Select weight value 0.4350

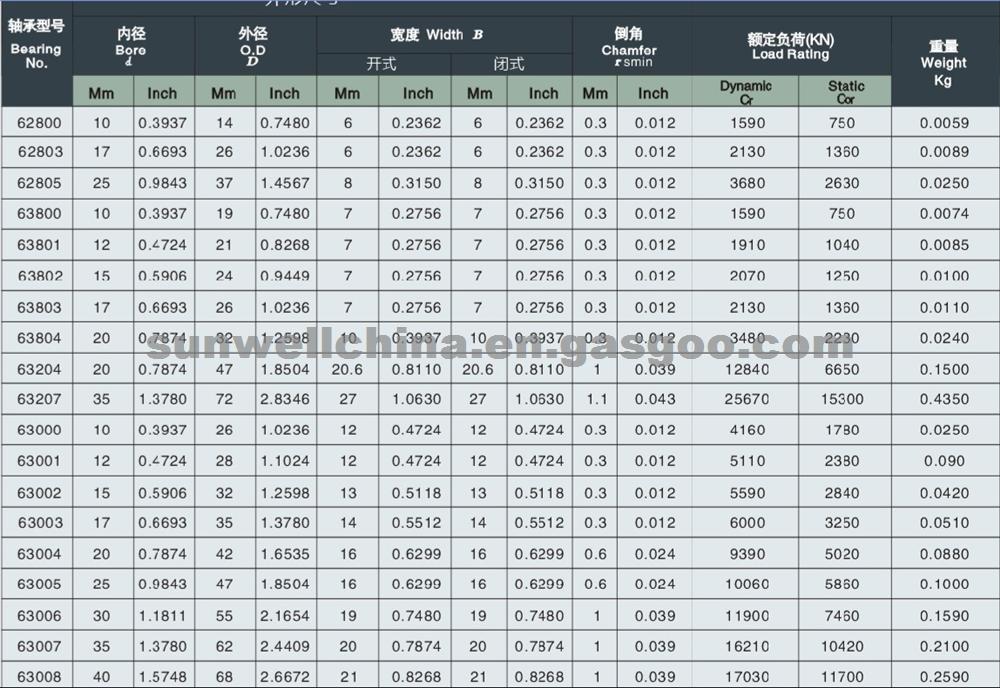tap(944, 399)
